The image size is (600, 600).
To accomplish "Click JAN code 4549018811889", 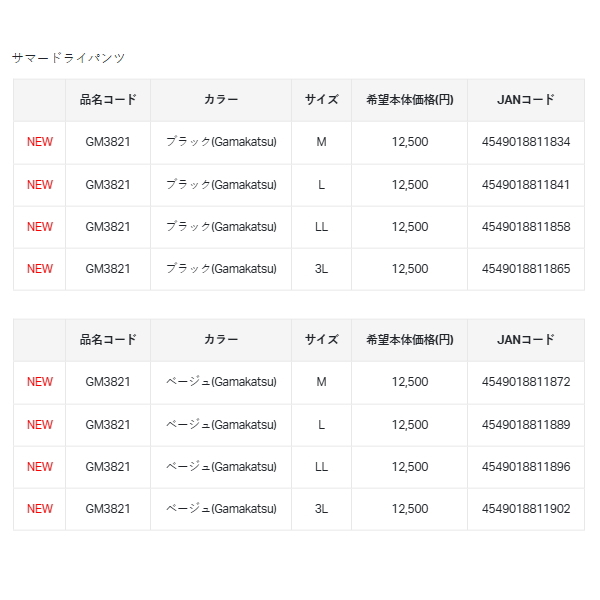I will pos(526,425).
